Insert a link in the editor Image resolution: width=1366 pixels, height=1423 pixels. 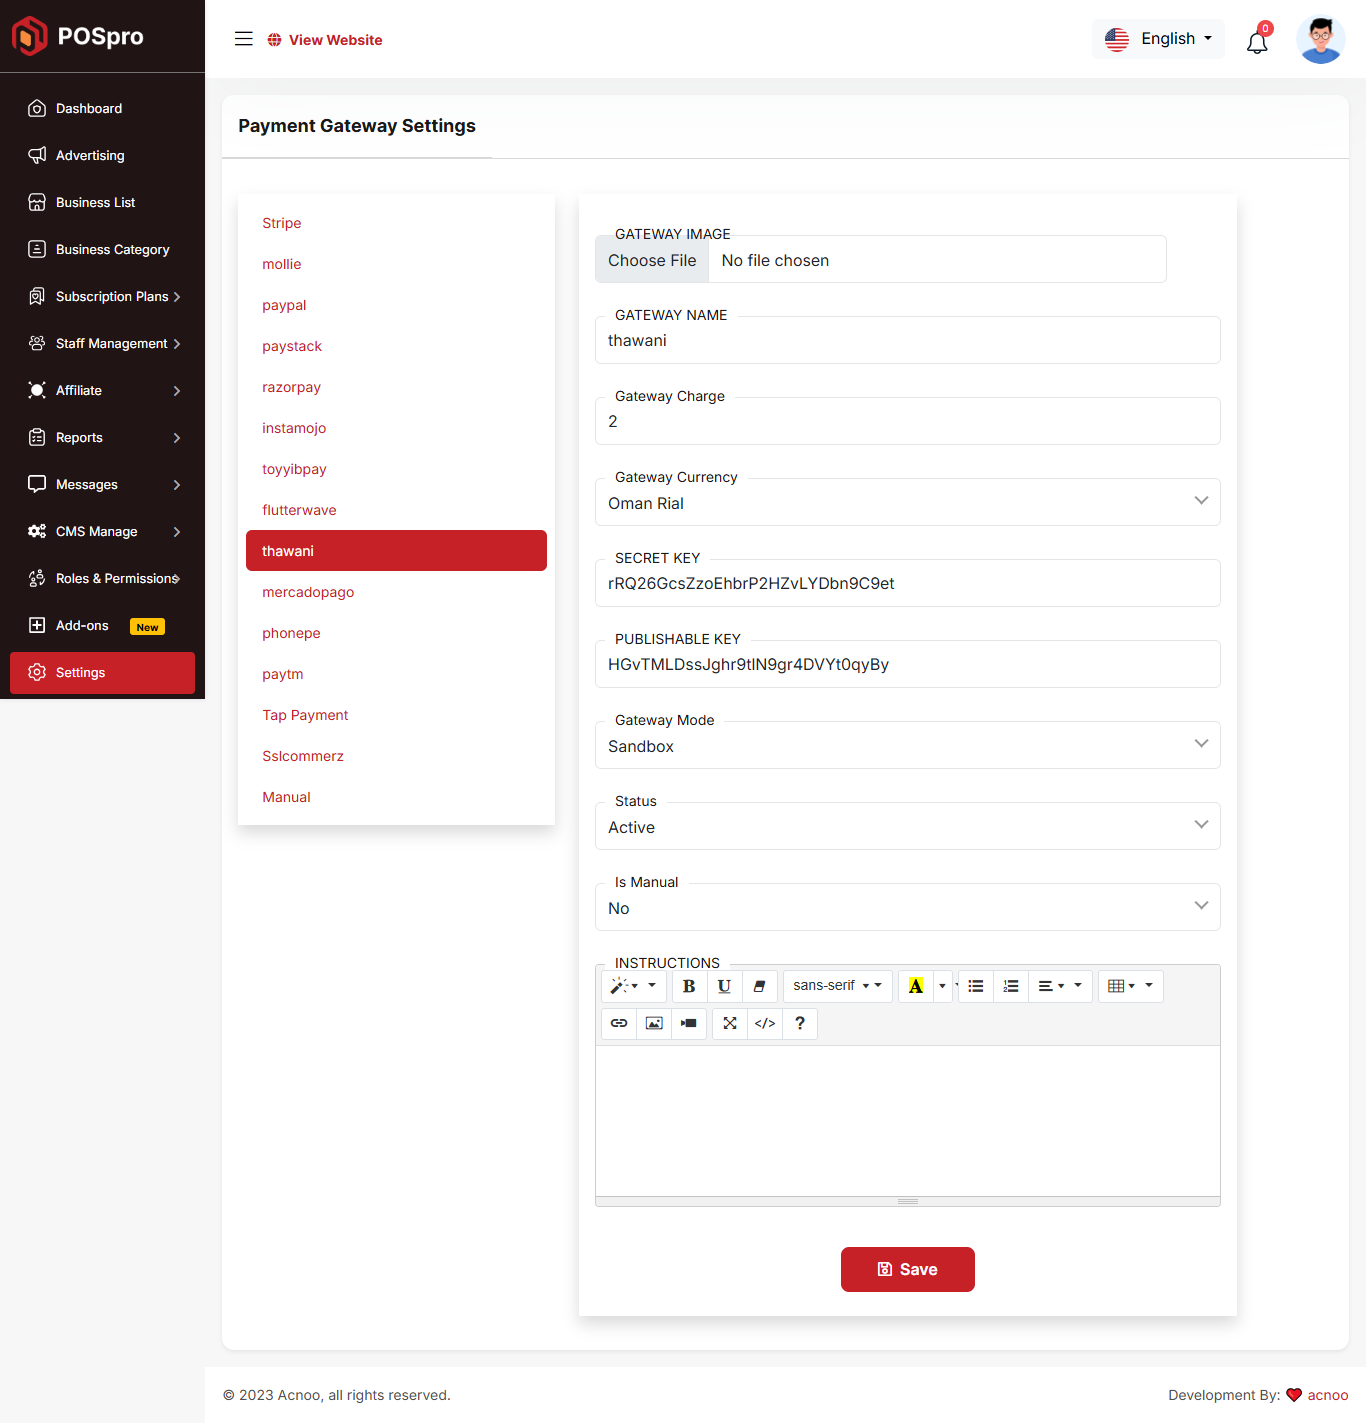619,1023
